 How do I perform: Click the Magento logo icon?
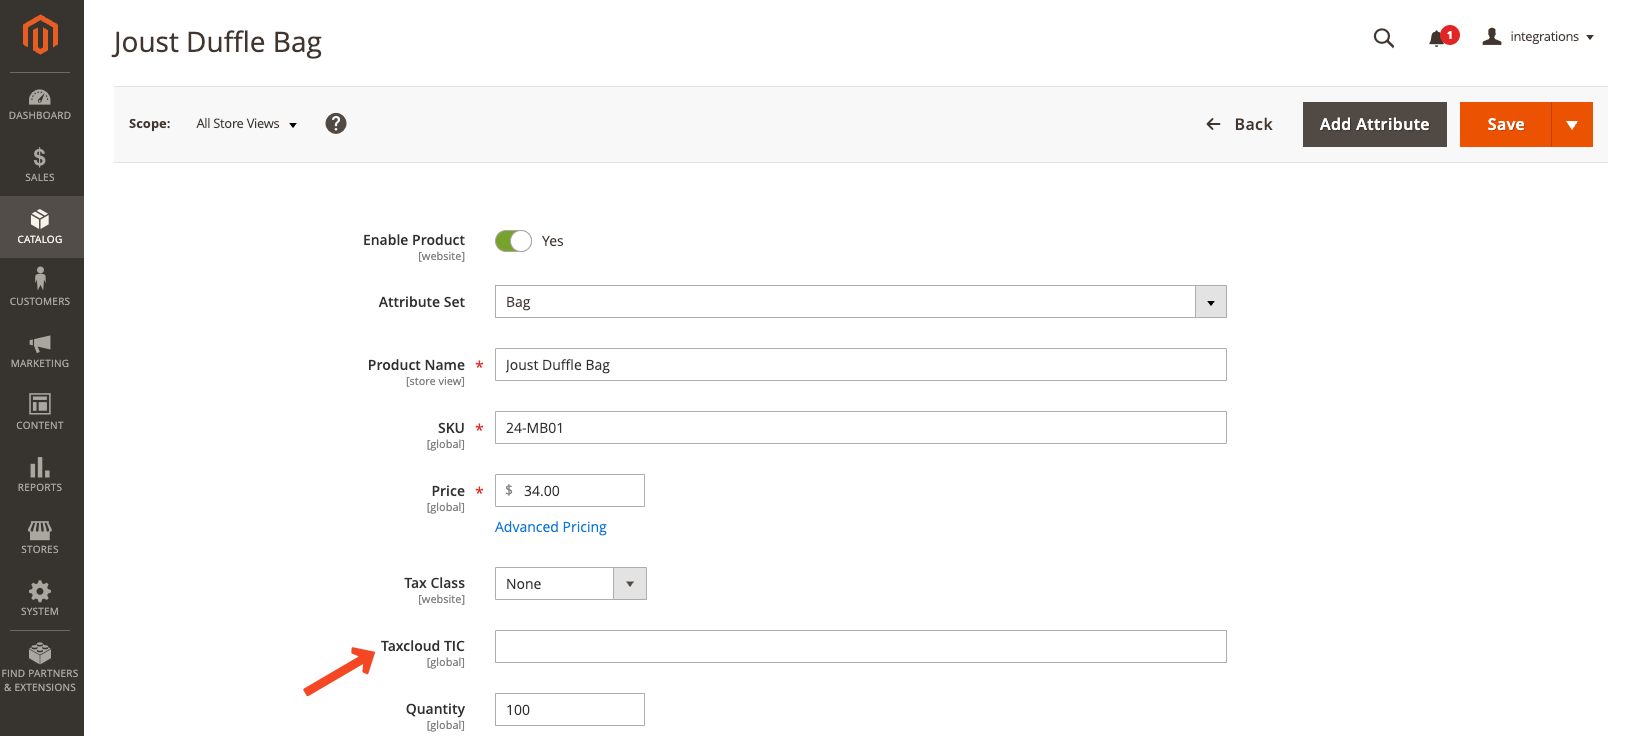[x=40, y=35]
